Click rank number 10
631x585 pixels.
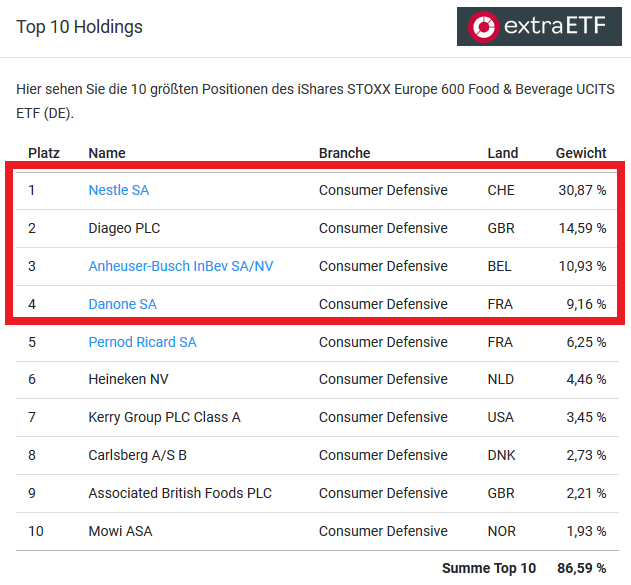(36, 531)
